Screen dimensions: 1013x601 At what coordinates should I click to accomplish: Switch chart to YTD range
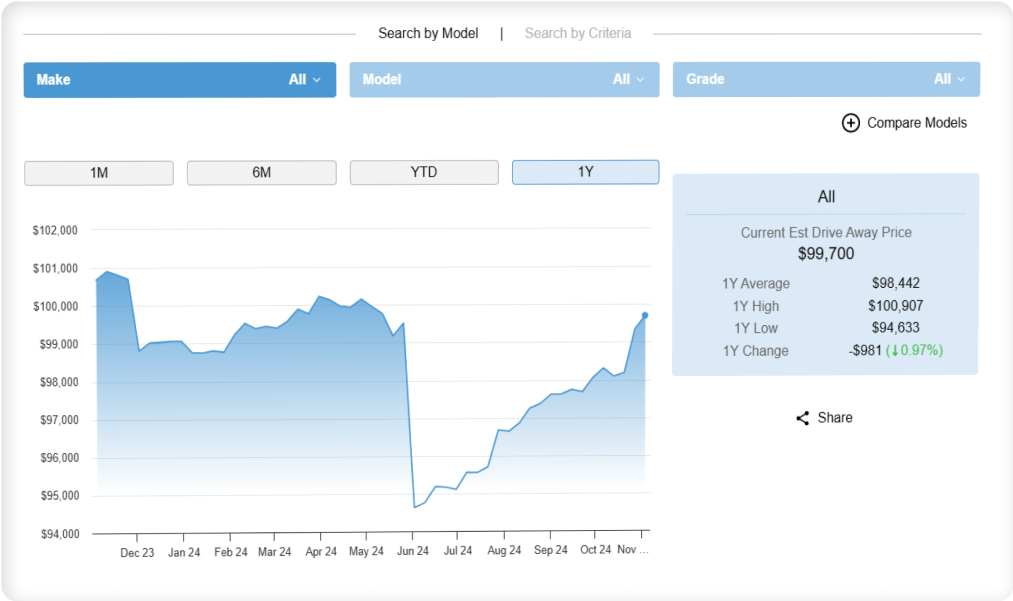[424, 173]
